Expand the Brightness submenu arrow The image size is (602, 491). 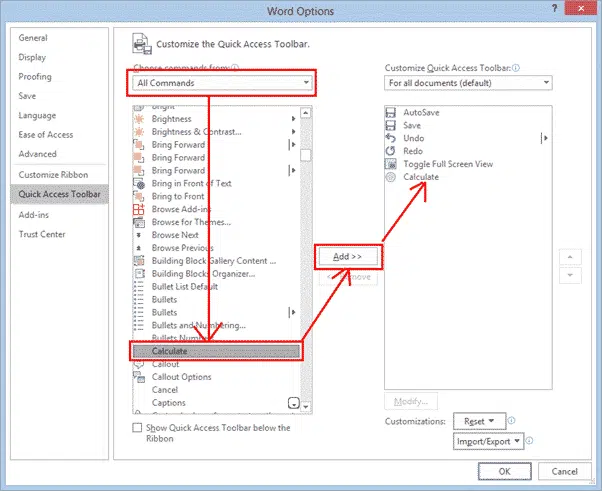click(293, 119)
